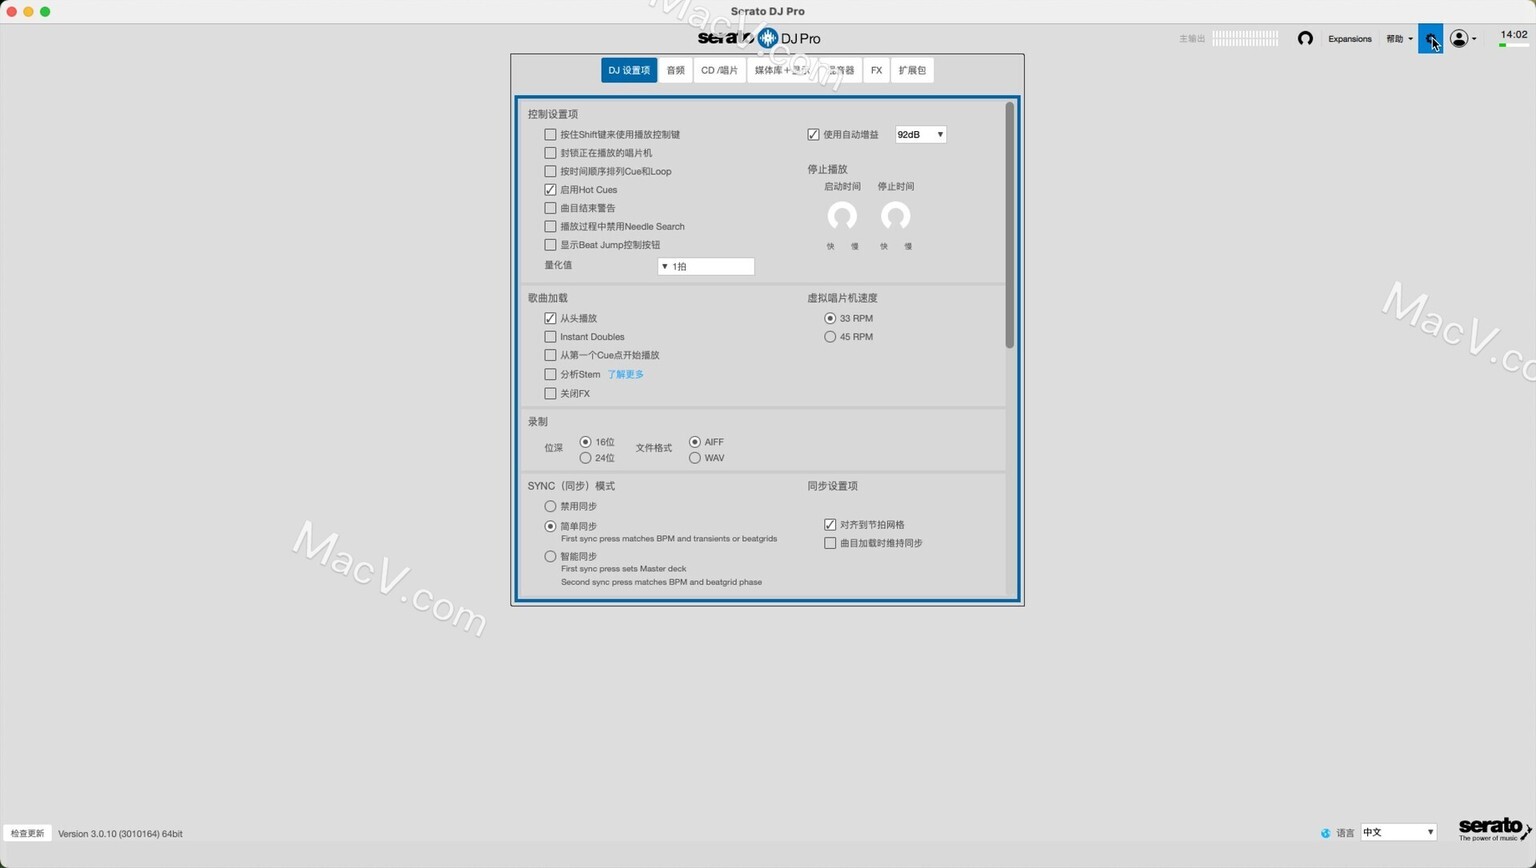This screenshot has width=1536, height=868.
Task: Uncheck 从头播放 checkbox
Action: point(550,318)
